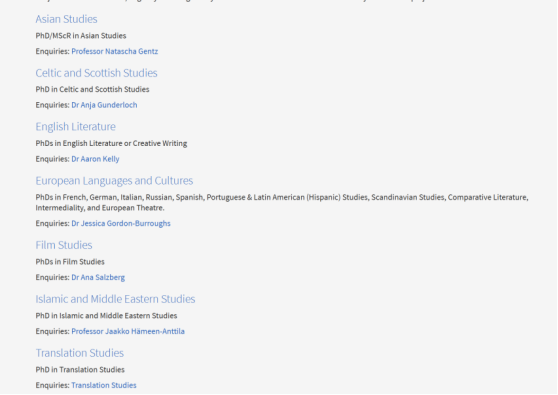Select Dr Jessica Gordon-Burroughs enquiries link

(121, 223)
